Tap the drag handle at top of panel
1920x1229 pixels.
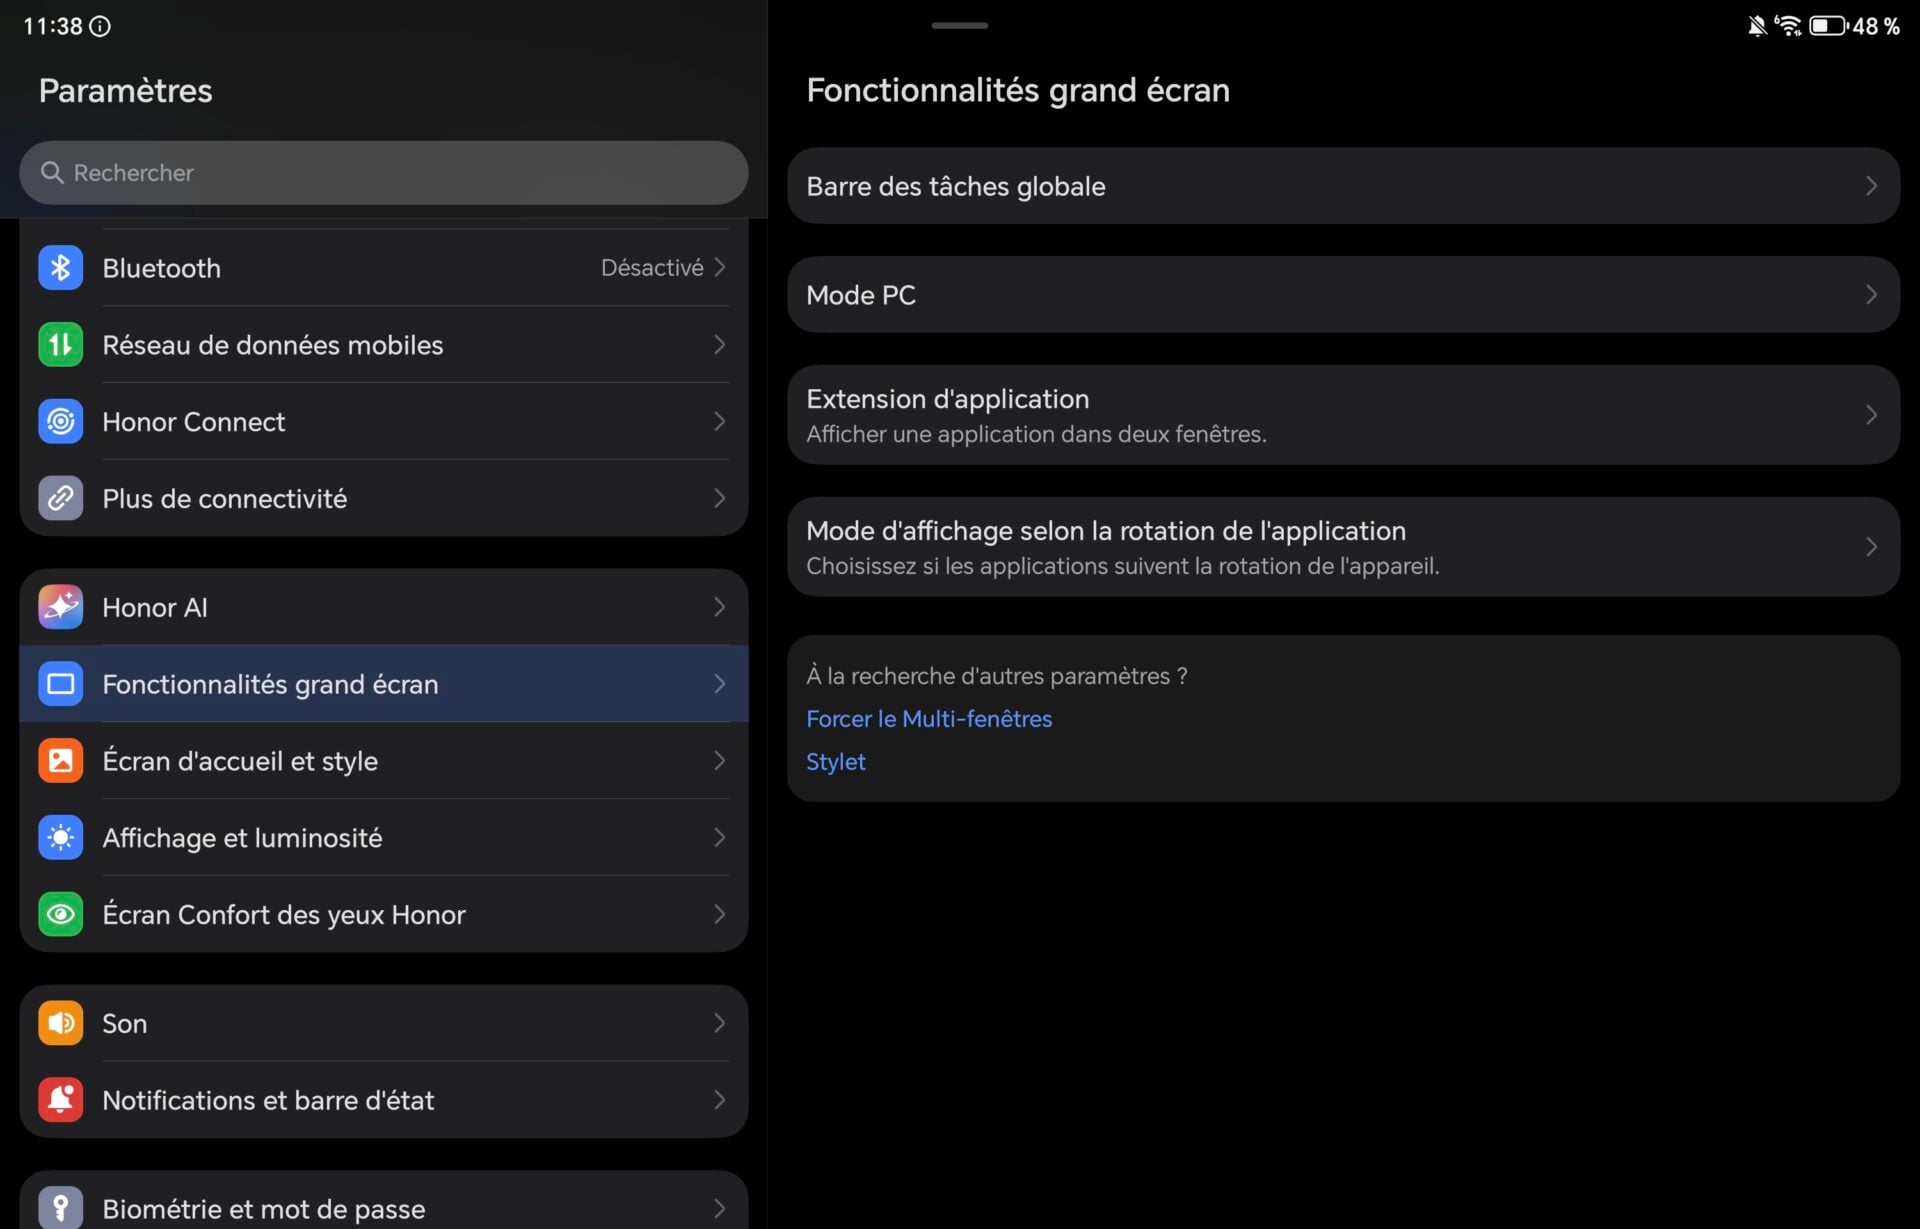tap(959, 25)
